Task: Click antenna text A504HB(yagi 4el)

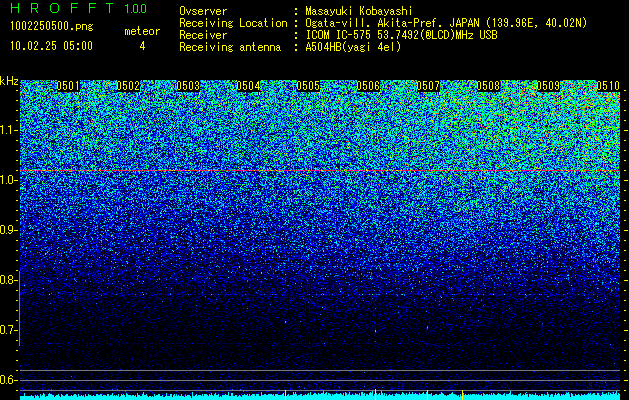Action: point(353,47)
